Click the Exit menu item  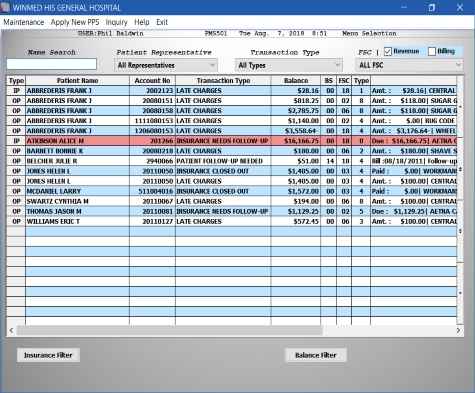point(162,22)
